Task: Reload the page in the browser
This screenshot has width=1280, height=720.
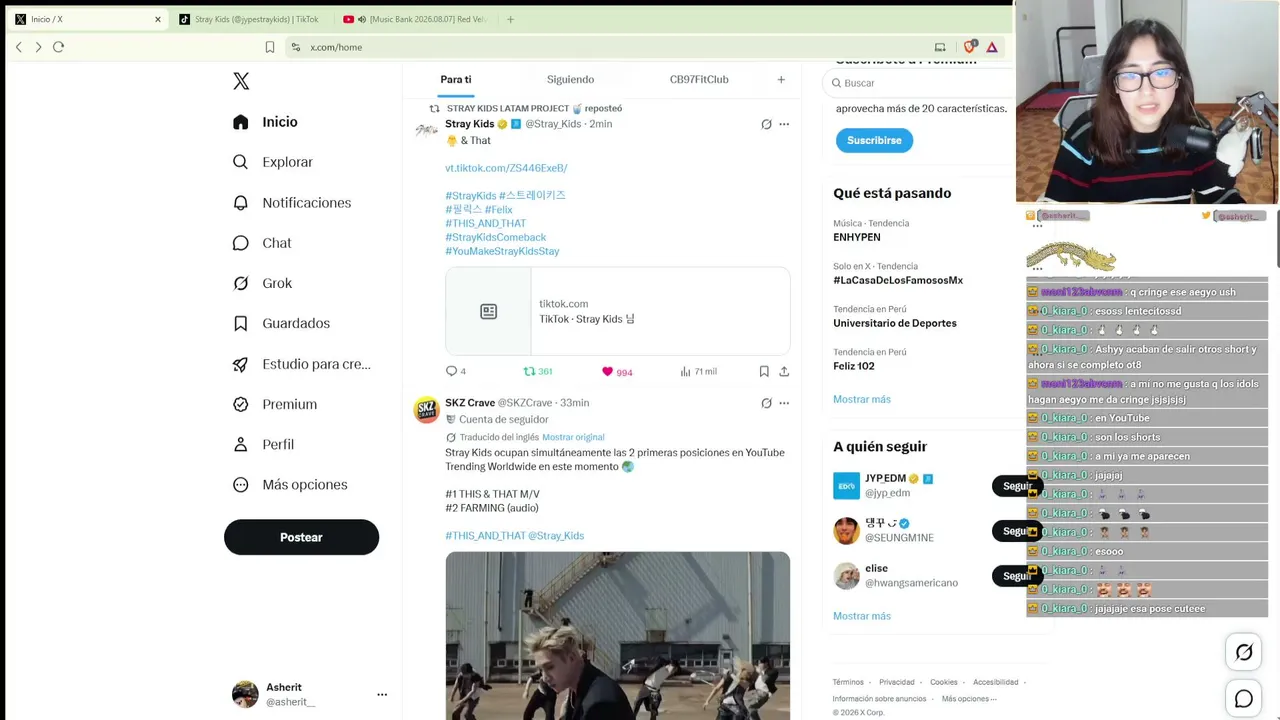Action: 58,47
